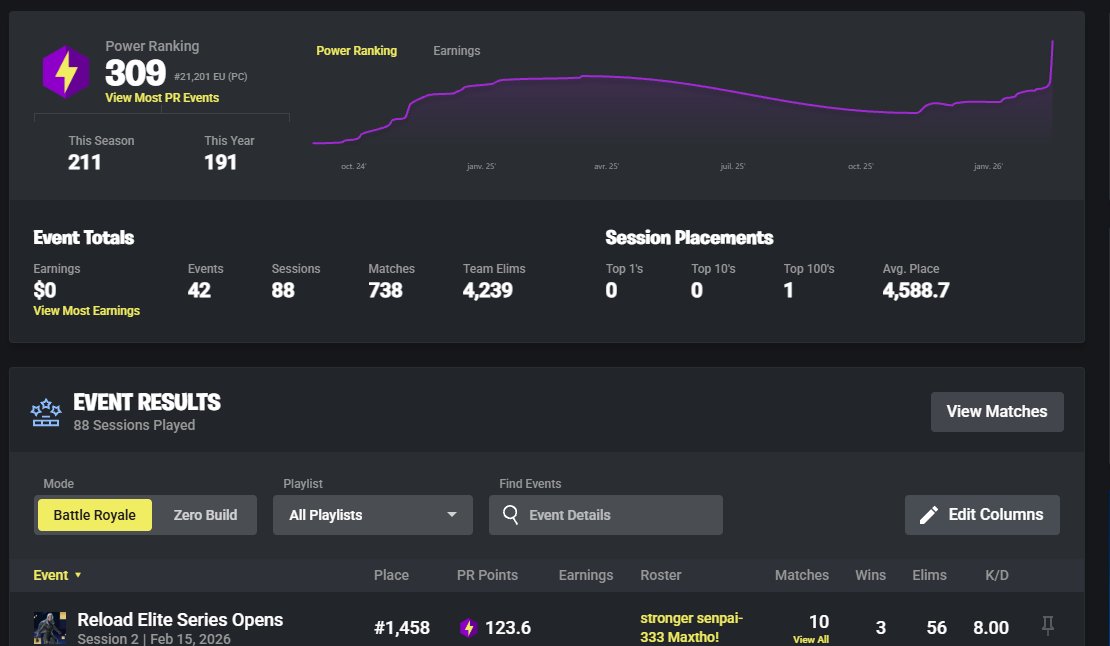Click the Team Elims value 4,239
1110x646 pixels.
[488, 290]
